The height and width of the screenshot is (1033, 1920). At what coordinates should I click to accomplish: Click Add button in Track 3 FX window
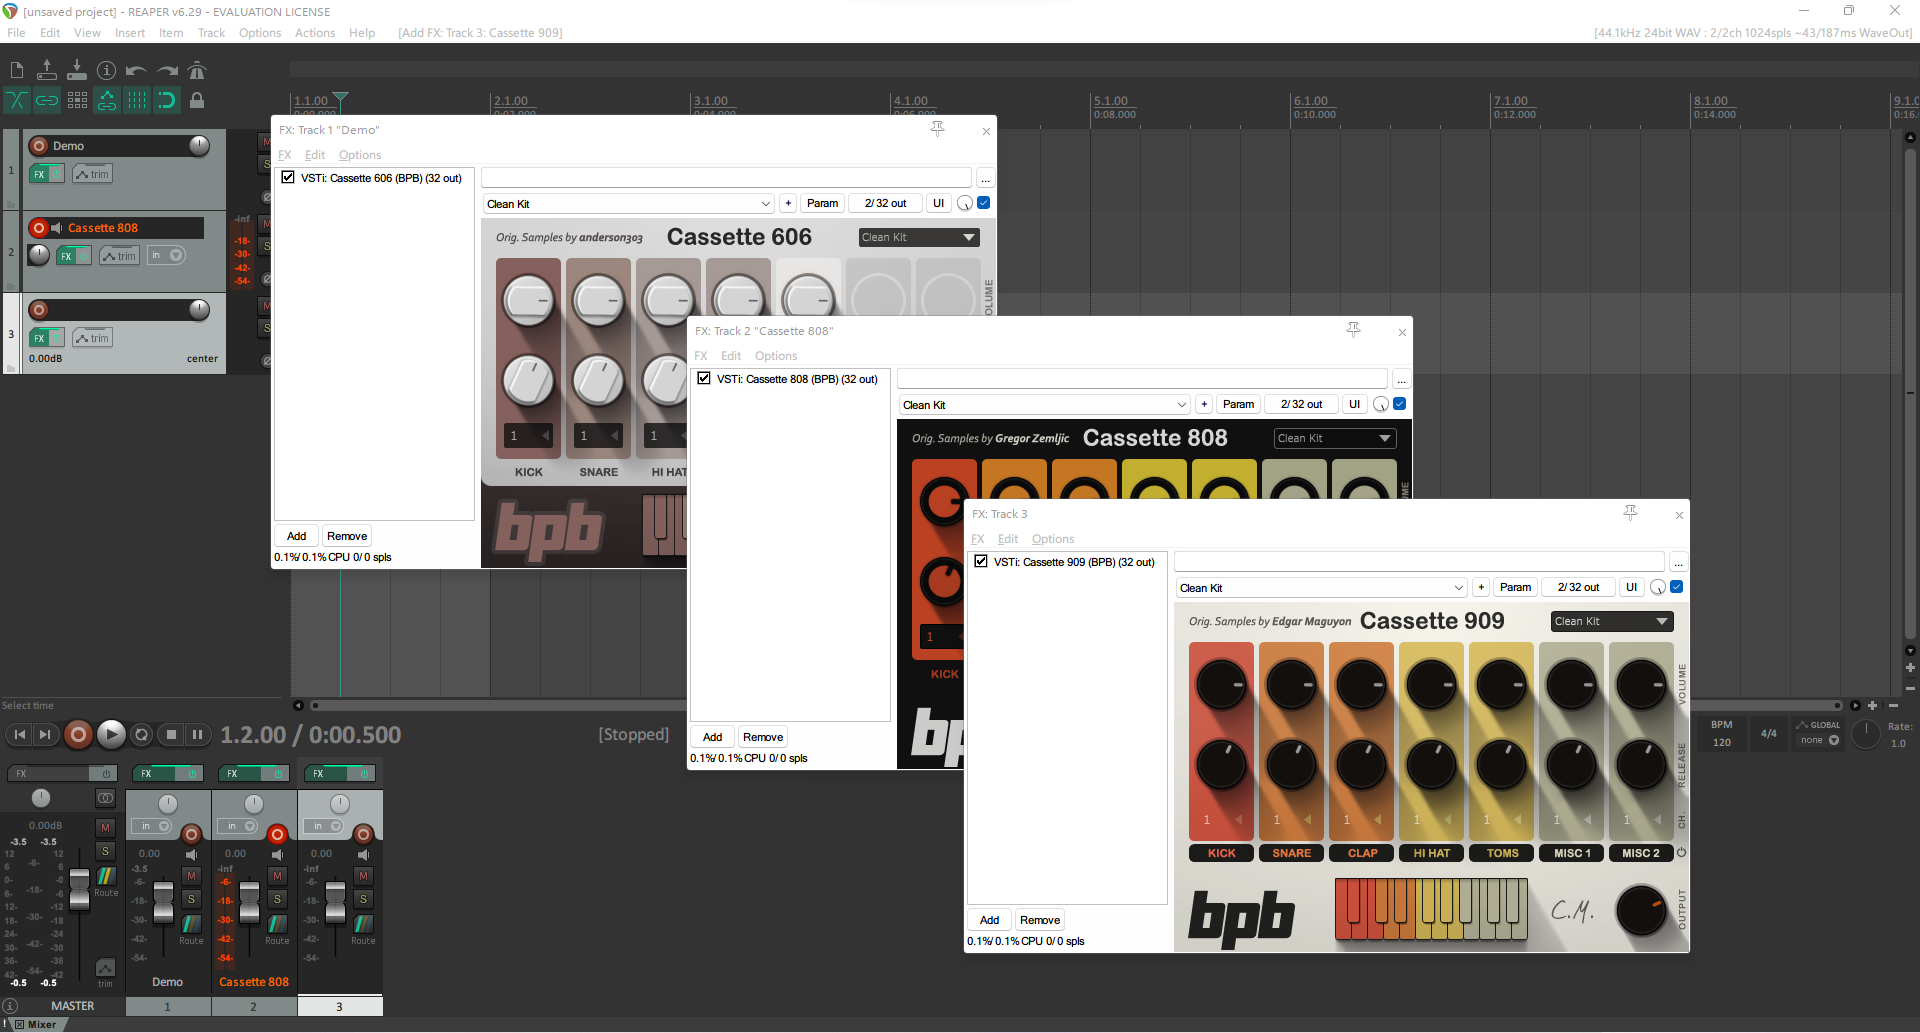click(989, 920)
